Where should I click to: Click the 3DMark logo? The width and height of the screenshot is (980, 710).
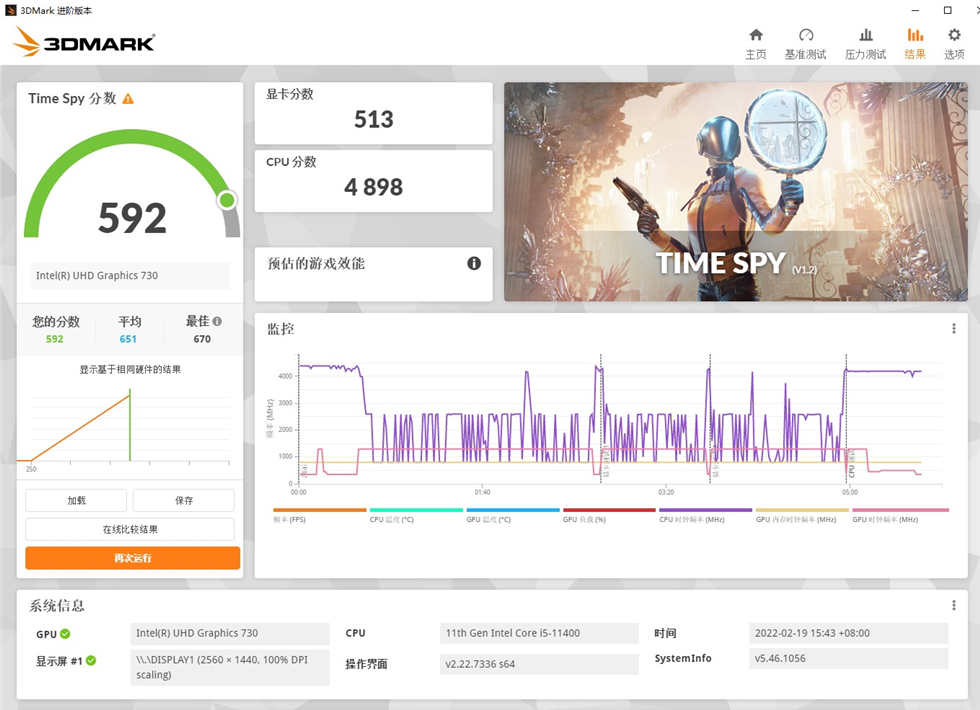pyautogui.click(x=84, y=42)
